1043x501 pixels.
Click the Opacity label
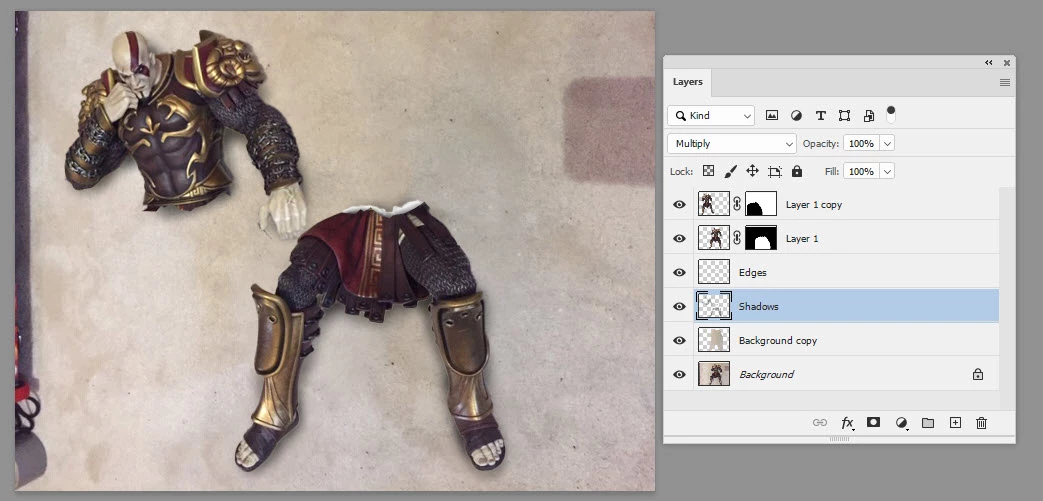(x=821, y=144)
